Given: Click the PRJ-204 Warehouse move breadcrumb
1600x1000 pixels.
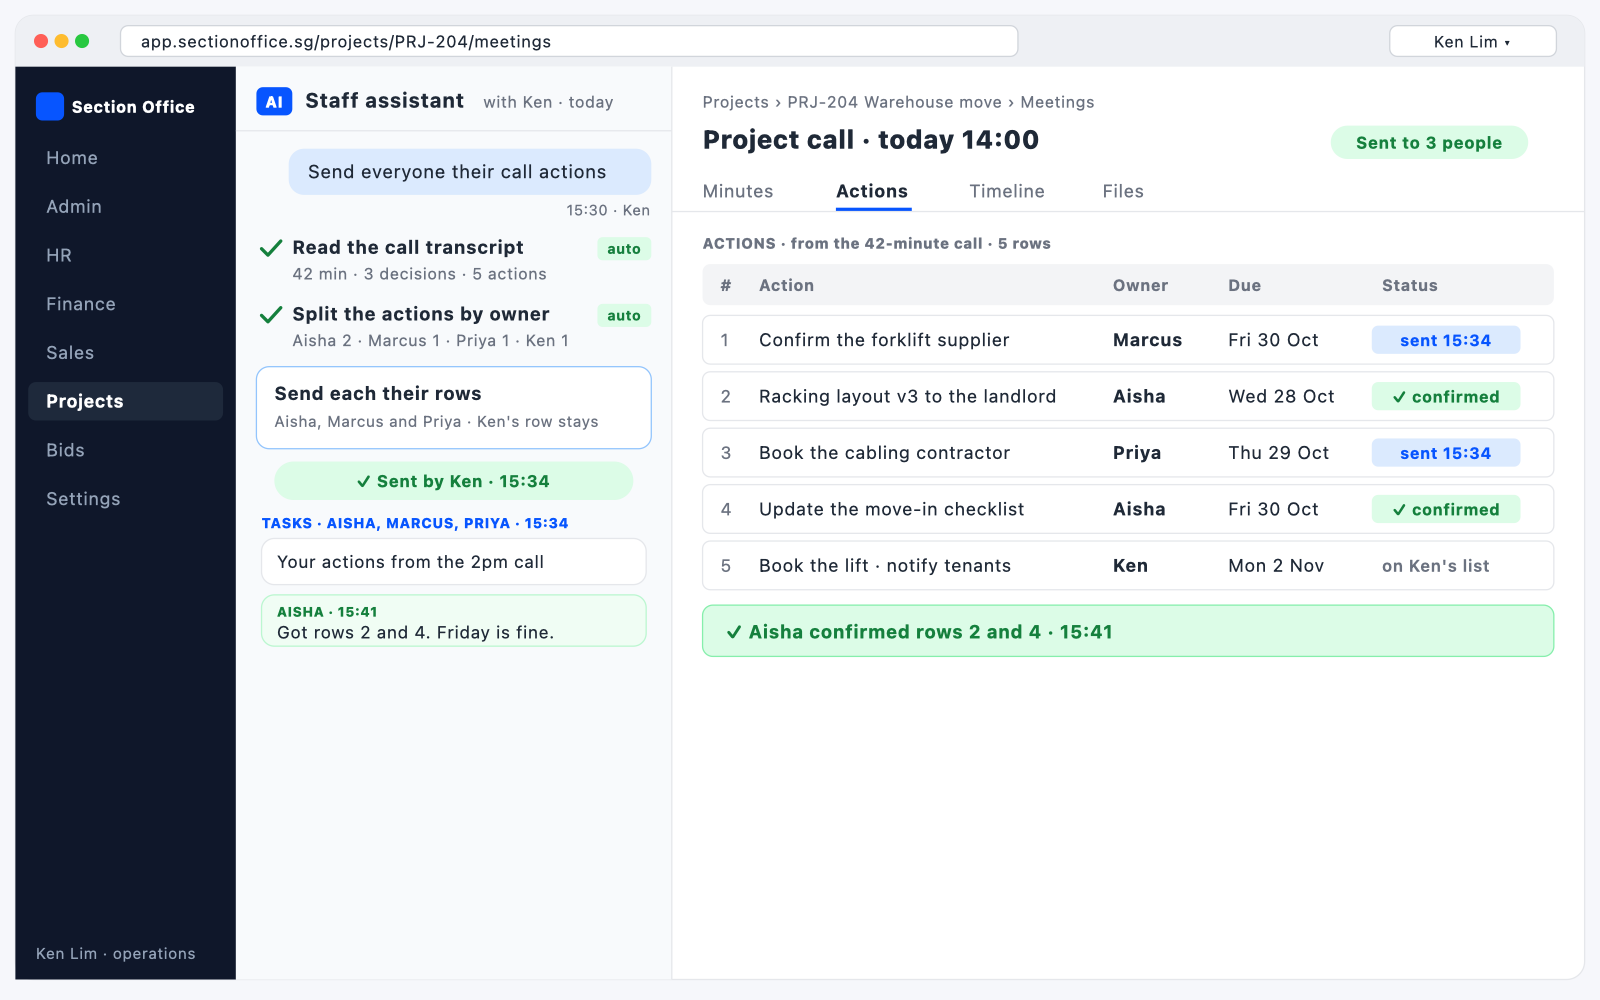Looking at the screenshot, I should coord(894,102).
